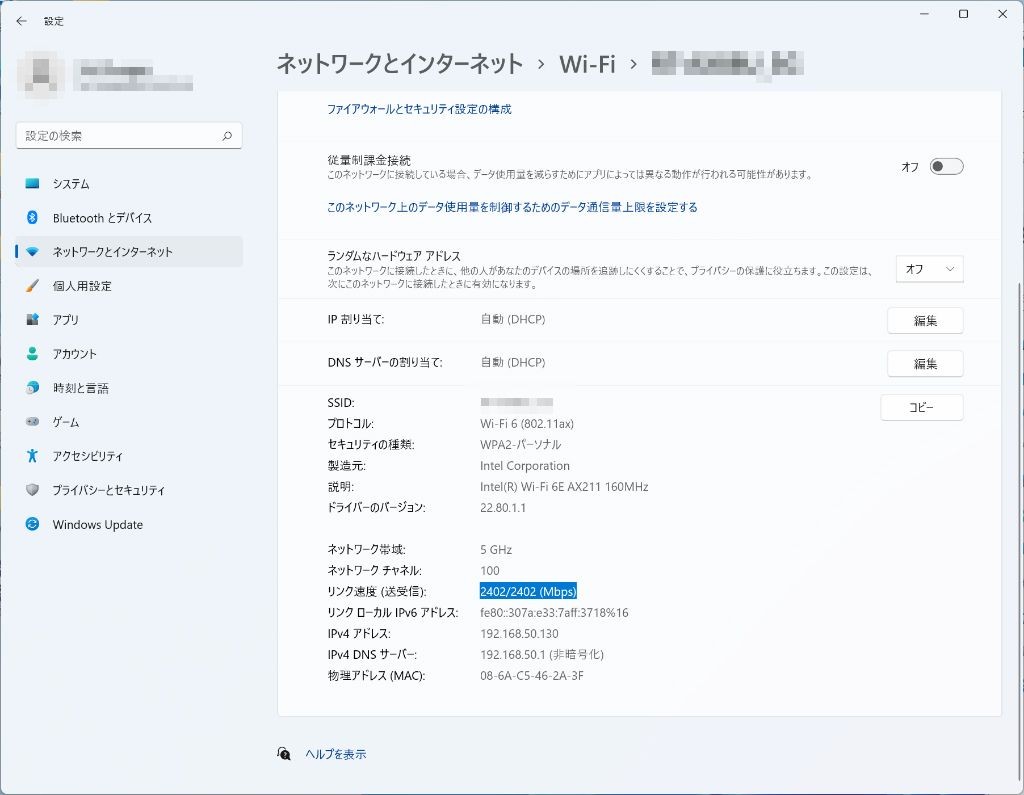The width and height of the screenshot is (1024, 795).
Task: Click the Bluetooth とデバイス icon
Action: 33,218
